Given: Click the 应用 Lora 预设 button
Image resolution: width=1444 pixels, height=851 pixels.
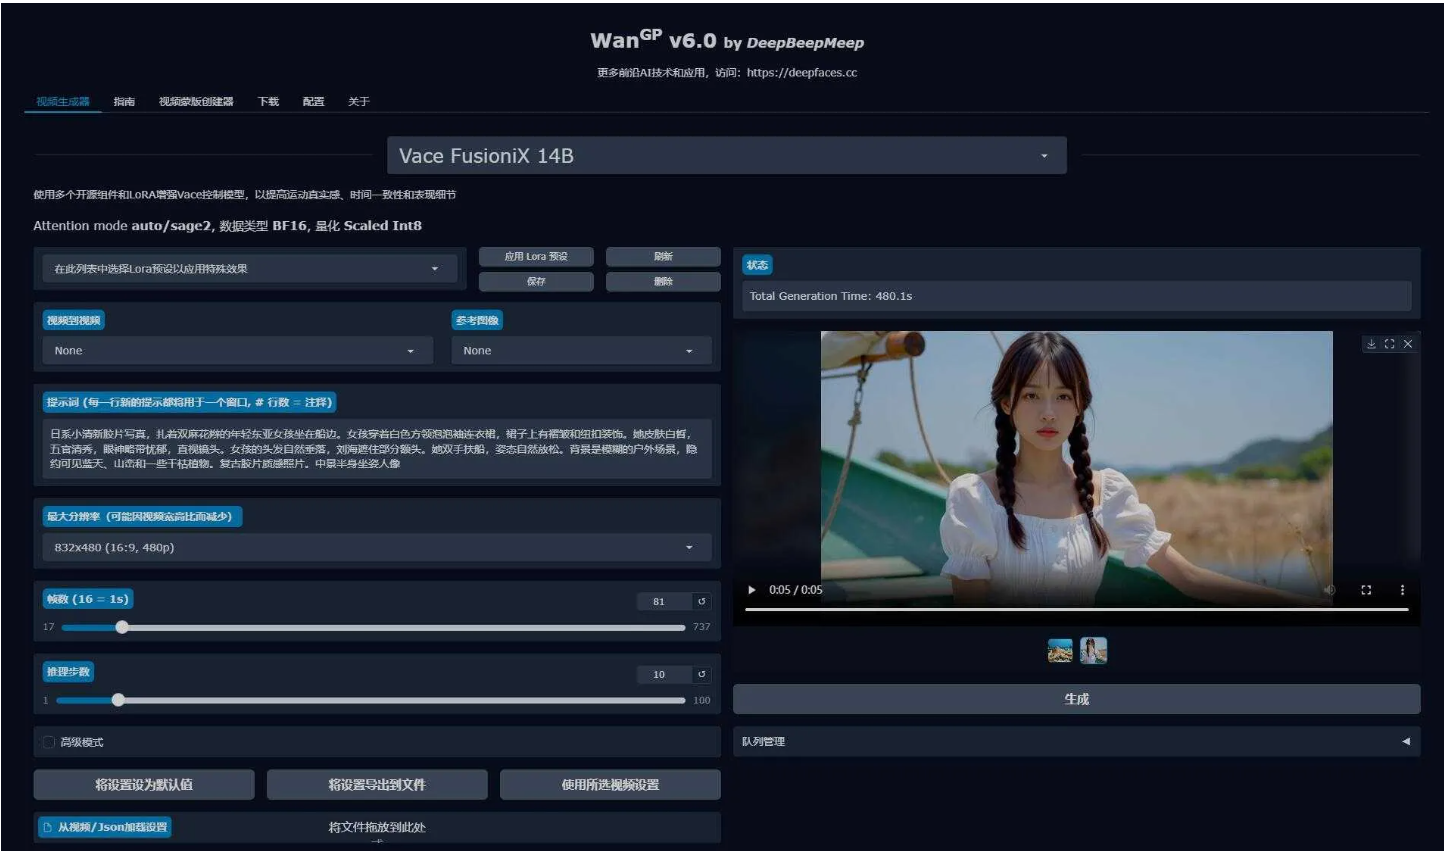Looking at the screenshot, I should click(536, 257).
